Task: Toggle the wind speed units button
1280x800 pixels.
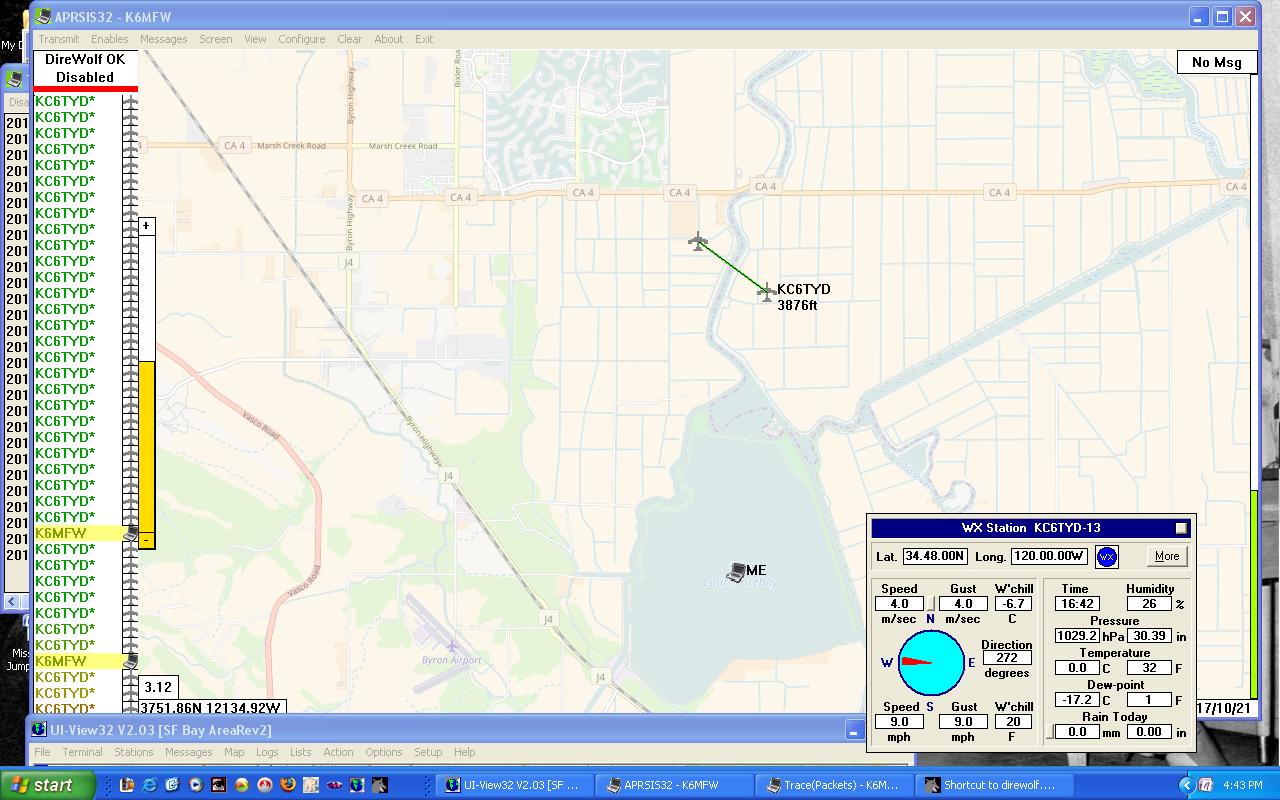Action: [930, 604]
